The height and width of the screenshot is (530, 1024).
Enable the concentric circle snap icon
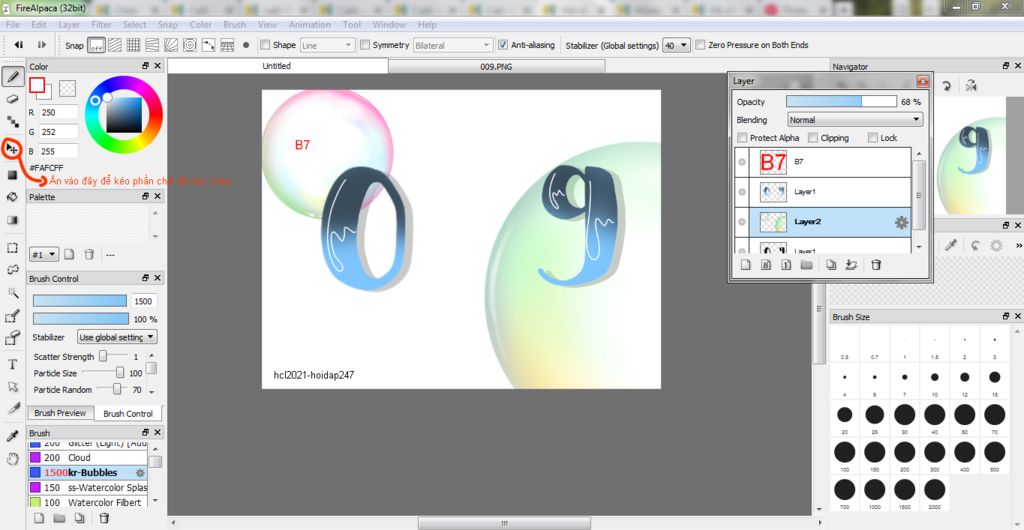click(x=190, y=45)
